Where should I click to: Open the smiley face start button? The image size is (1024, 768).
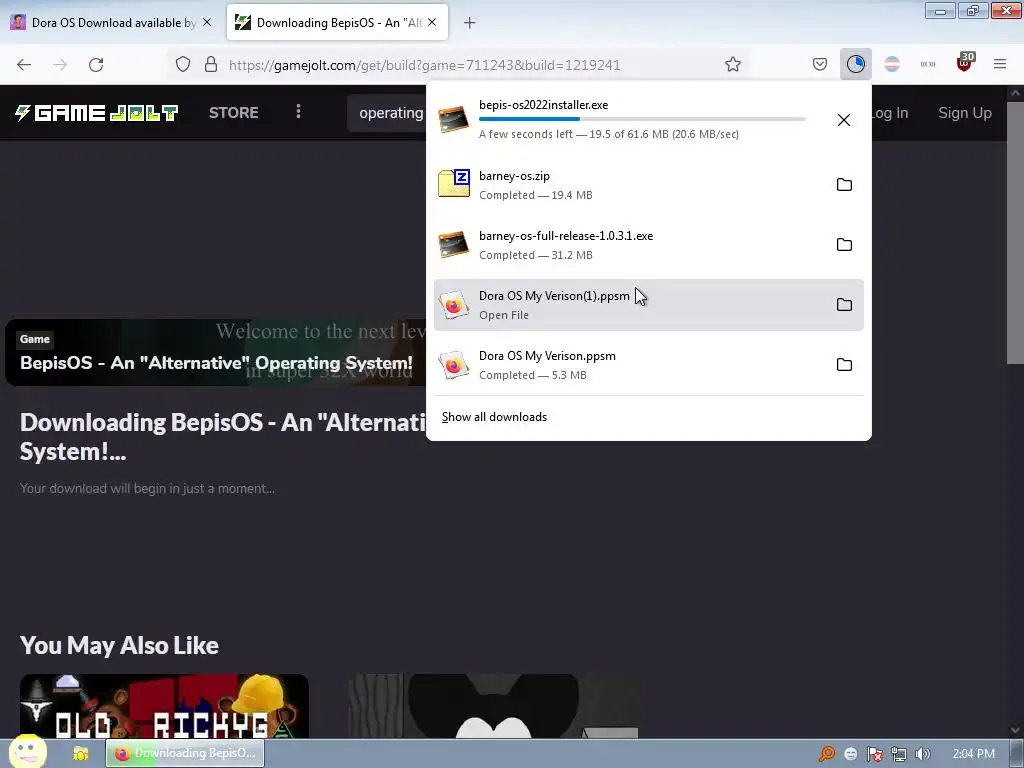pos(27,752)
